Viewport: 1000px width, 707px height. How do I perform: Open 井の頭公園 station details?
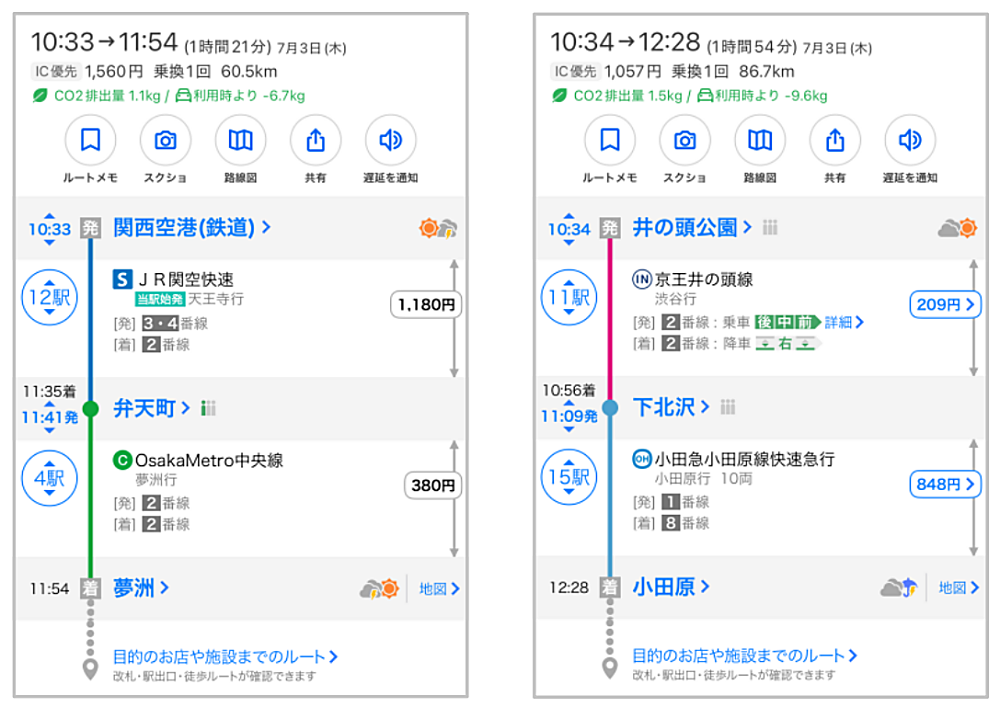click(x=692, y=227)
